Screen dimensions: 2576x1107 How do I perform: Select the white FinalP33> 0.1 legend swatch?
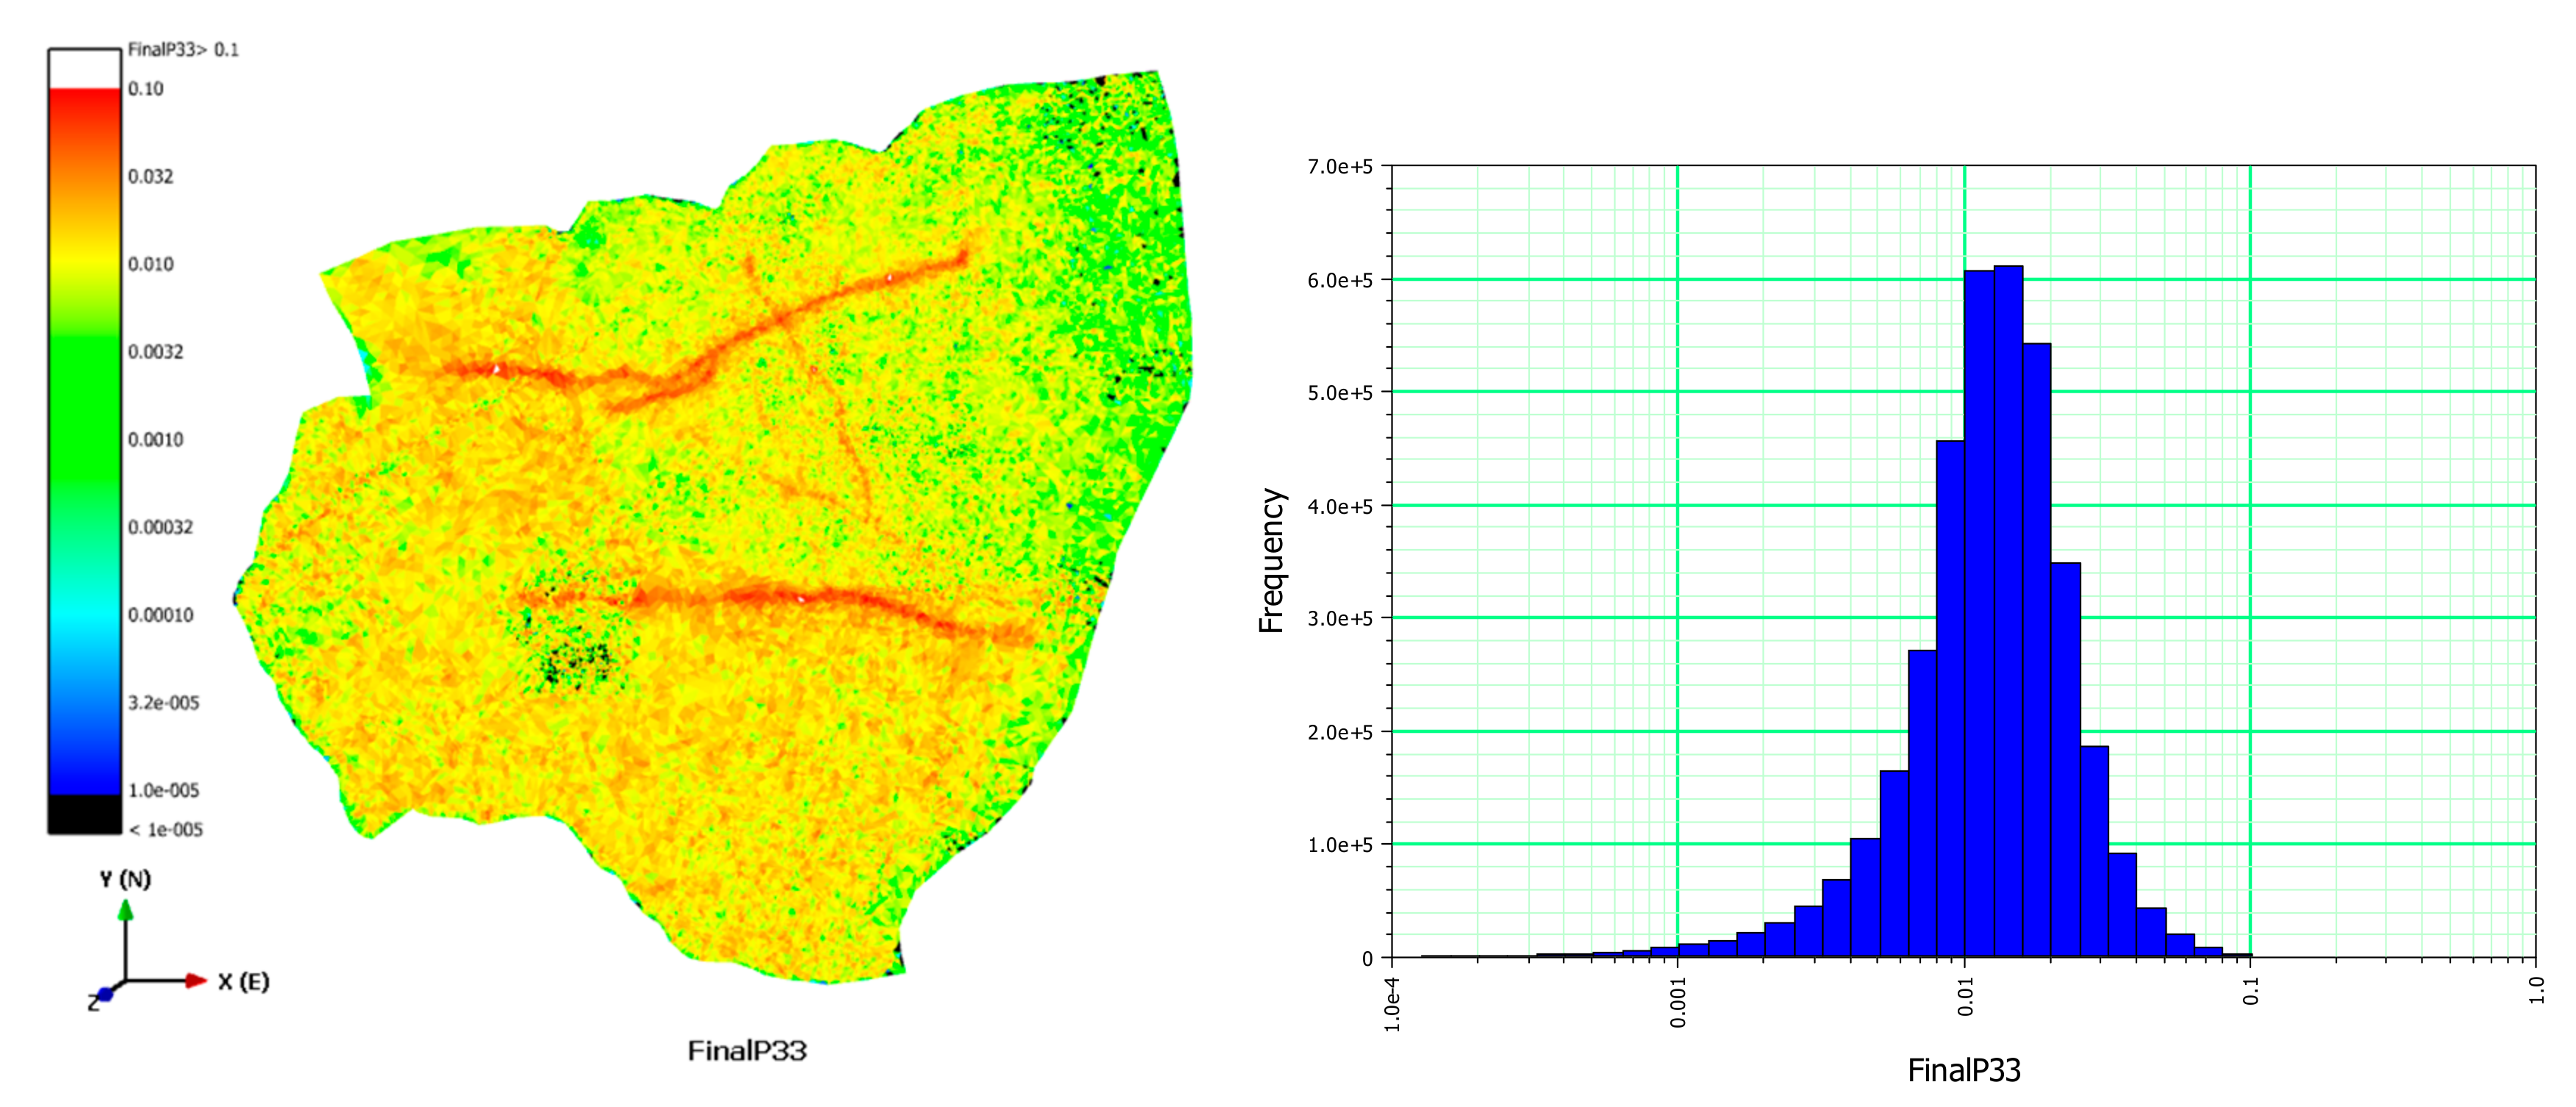(84, 68)
